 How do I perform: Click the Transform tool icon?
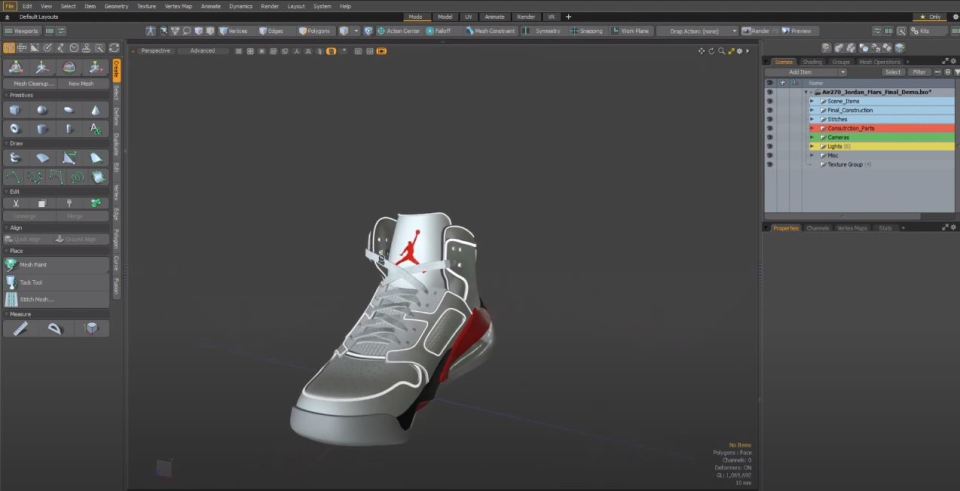[x=16, y=67]
